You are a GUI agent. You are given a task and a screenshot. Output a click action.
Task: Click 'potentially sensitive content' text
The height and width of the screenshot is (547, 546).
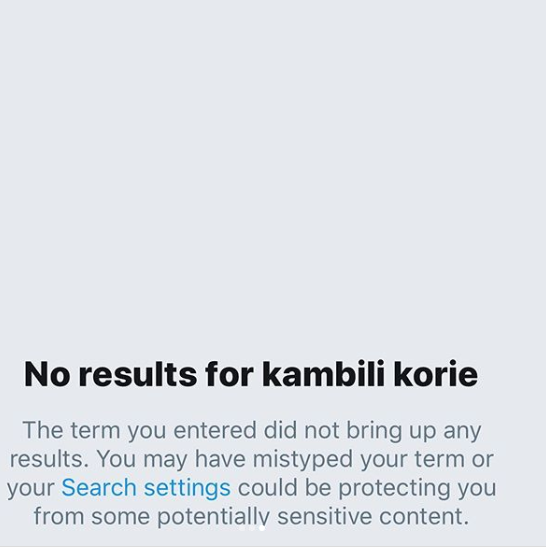pyautogui.click(x=313, y=516)
